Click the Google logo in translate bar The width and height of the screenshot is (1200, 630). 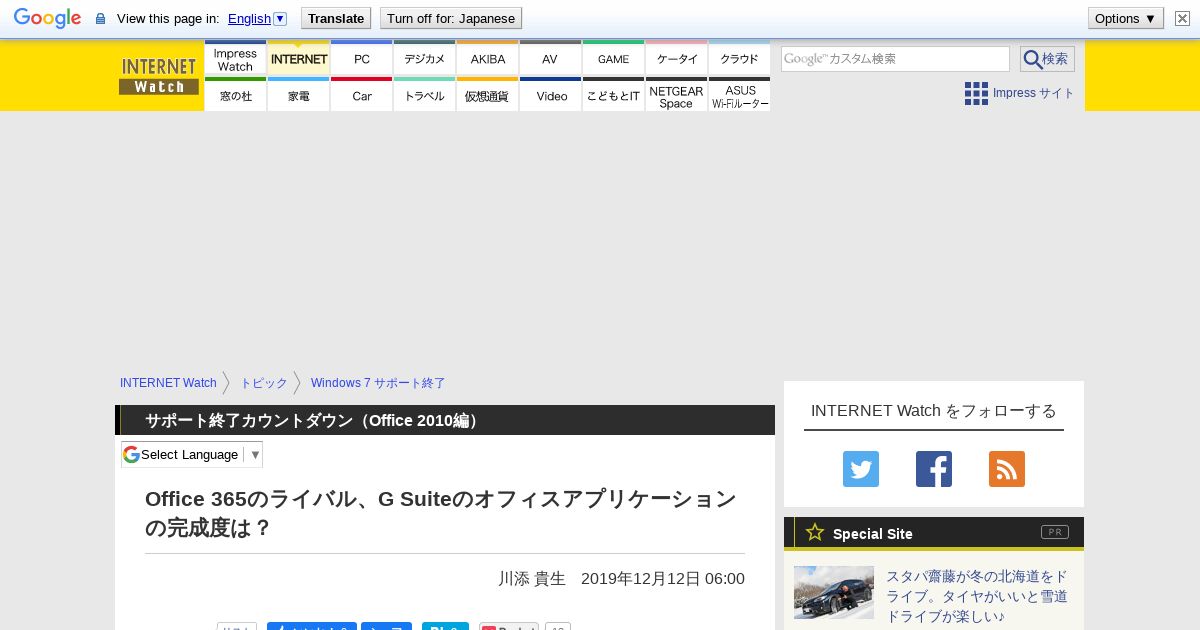(x=47, y=18)
